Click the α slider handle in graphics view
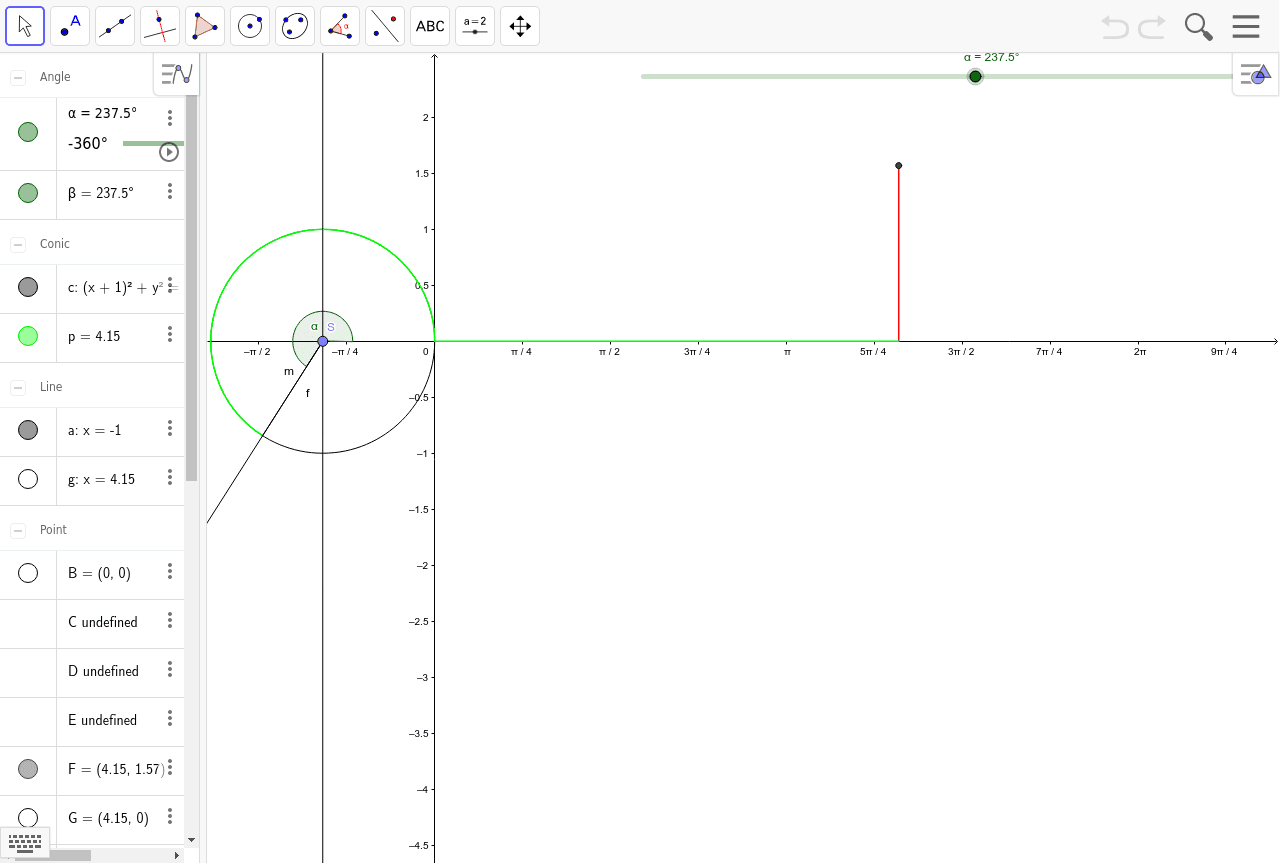This screenshot has height=865, width=1280. (x=975, y=77)
